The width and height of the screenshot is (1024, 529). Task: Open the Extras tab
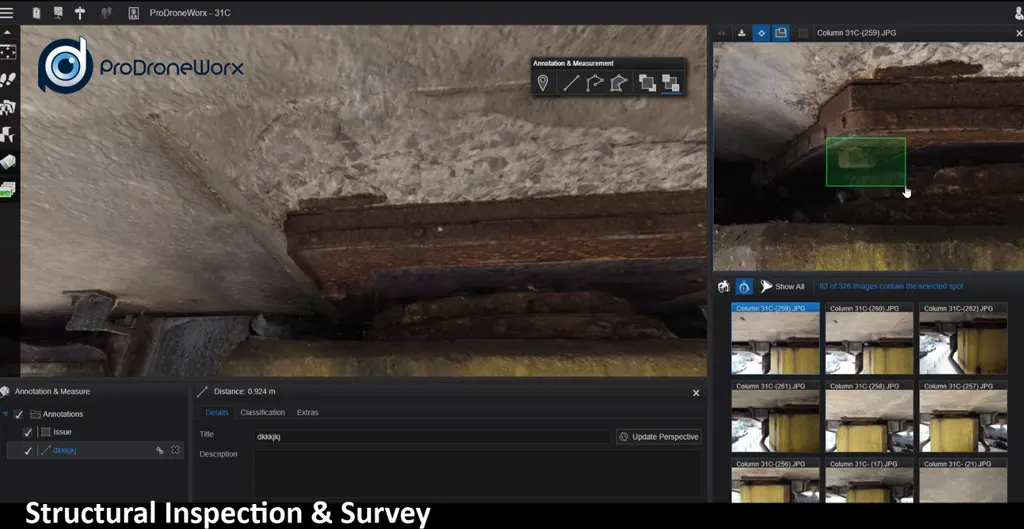tap(307, 412)
